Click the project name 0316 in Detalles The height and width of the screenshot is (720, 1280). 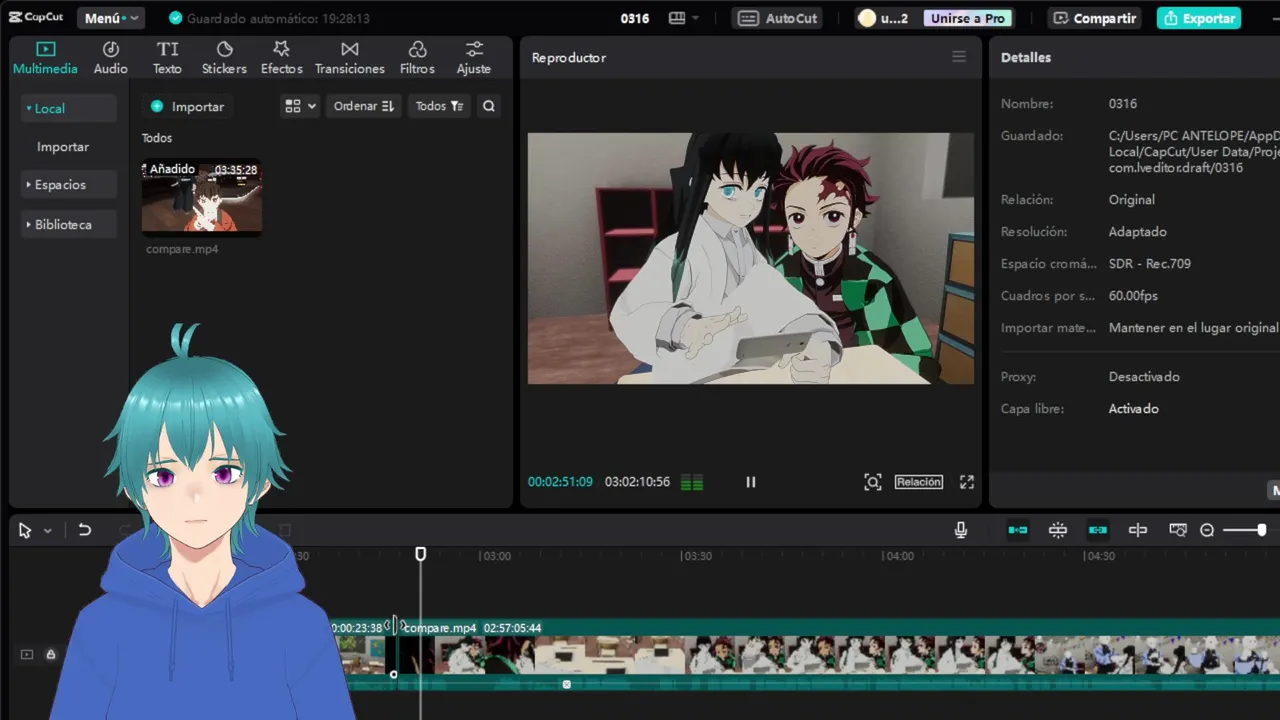pyautogui.click(x=1122, y=104)
